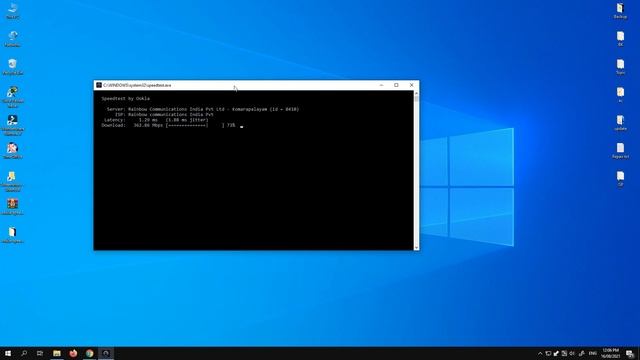Select the Backup desktop icon
Viewport: 640px width, 360px height.
click(x=620, y=11)
